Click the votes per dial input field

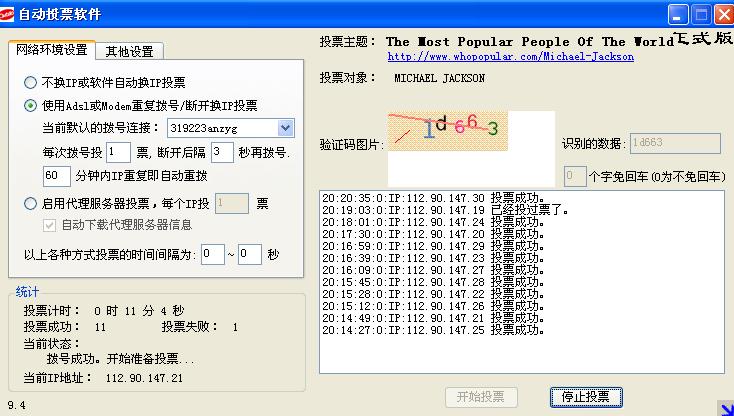click(x=117, y=152)
